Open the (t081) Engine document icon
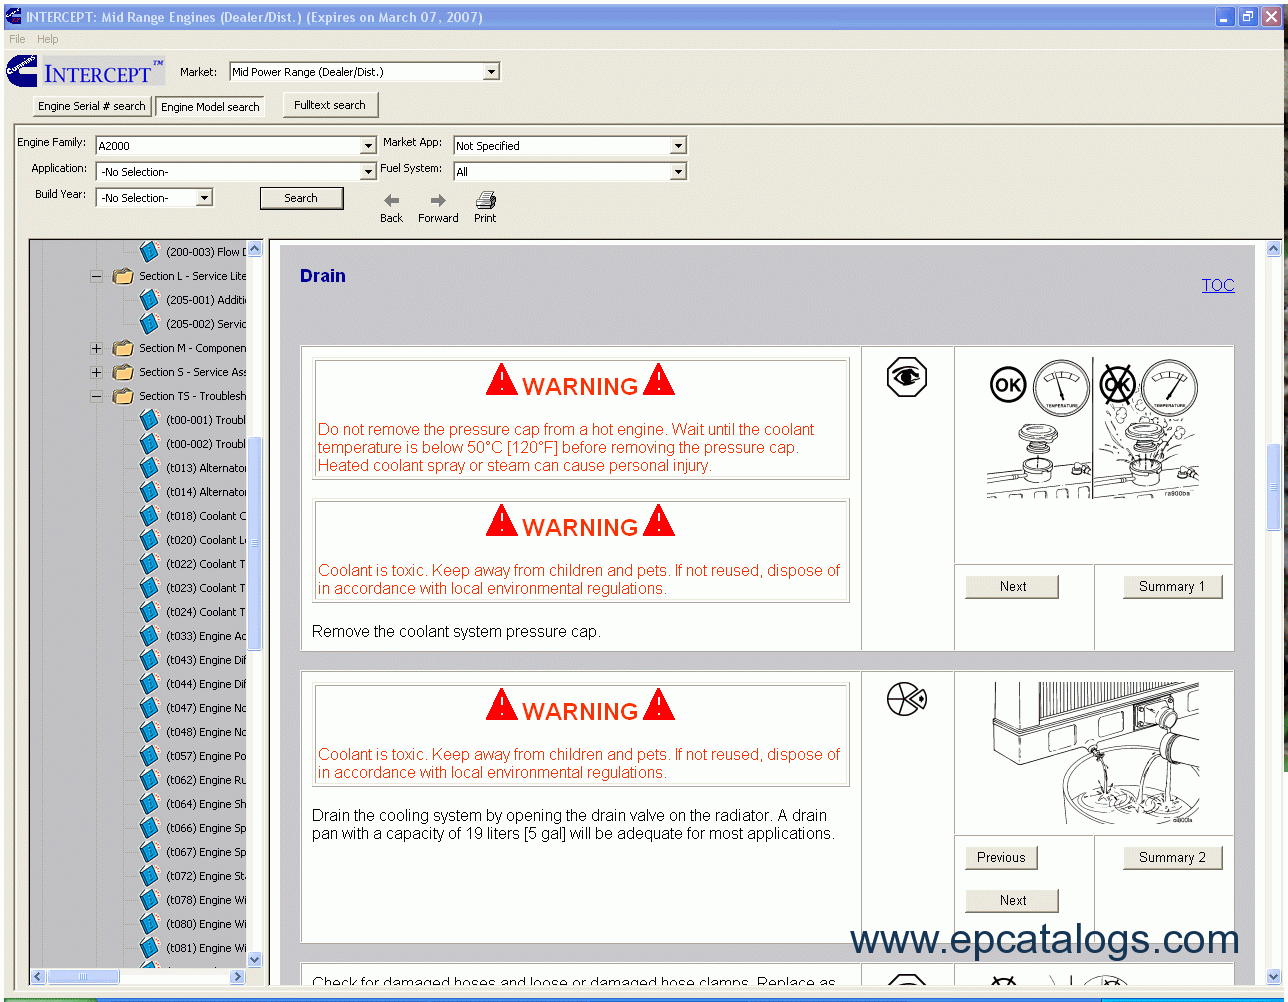1288x1002 pixels. click(x=149, y=948)
